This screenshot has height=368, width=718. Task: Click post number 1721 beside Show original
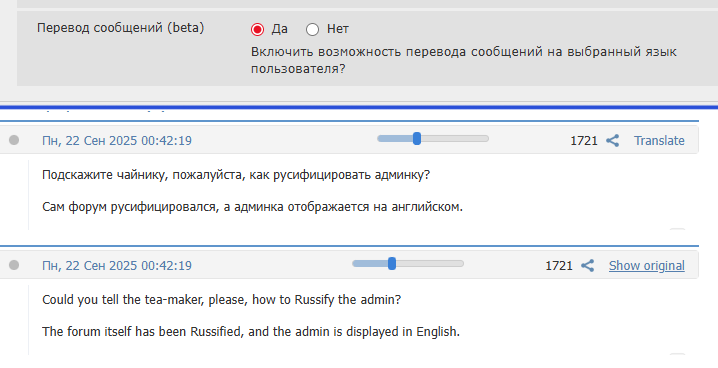[x=559, y=265]
